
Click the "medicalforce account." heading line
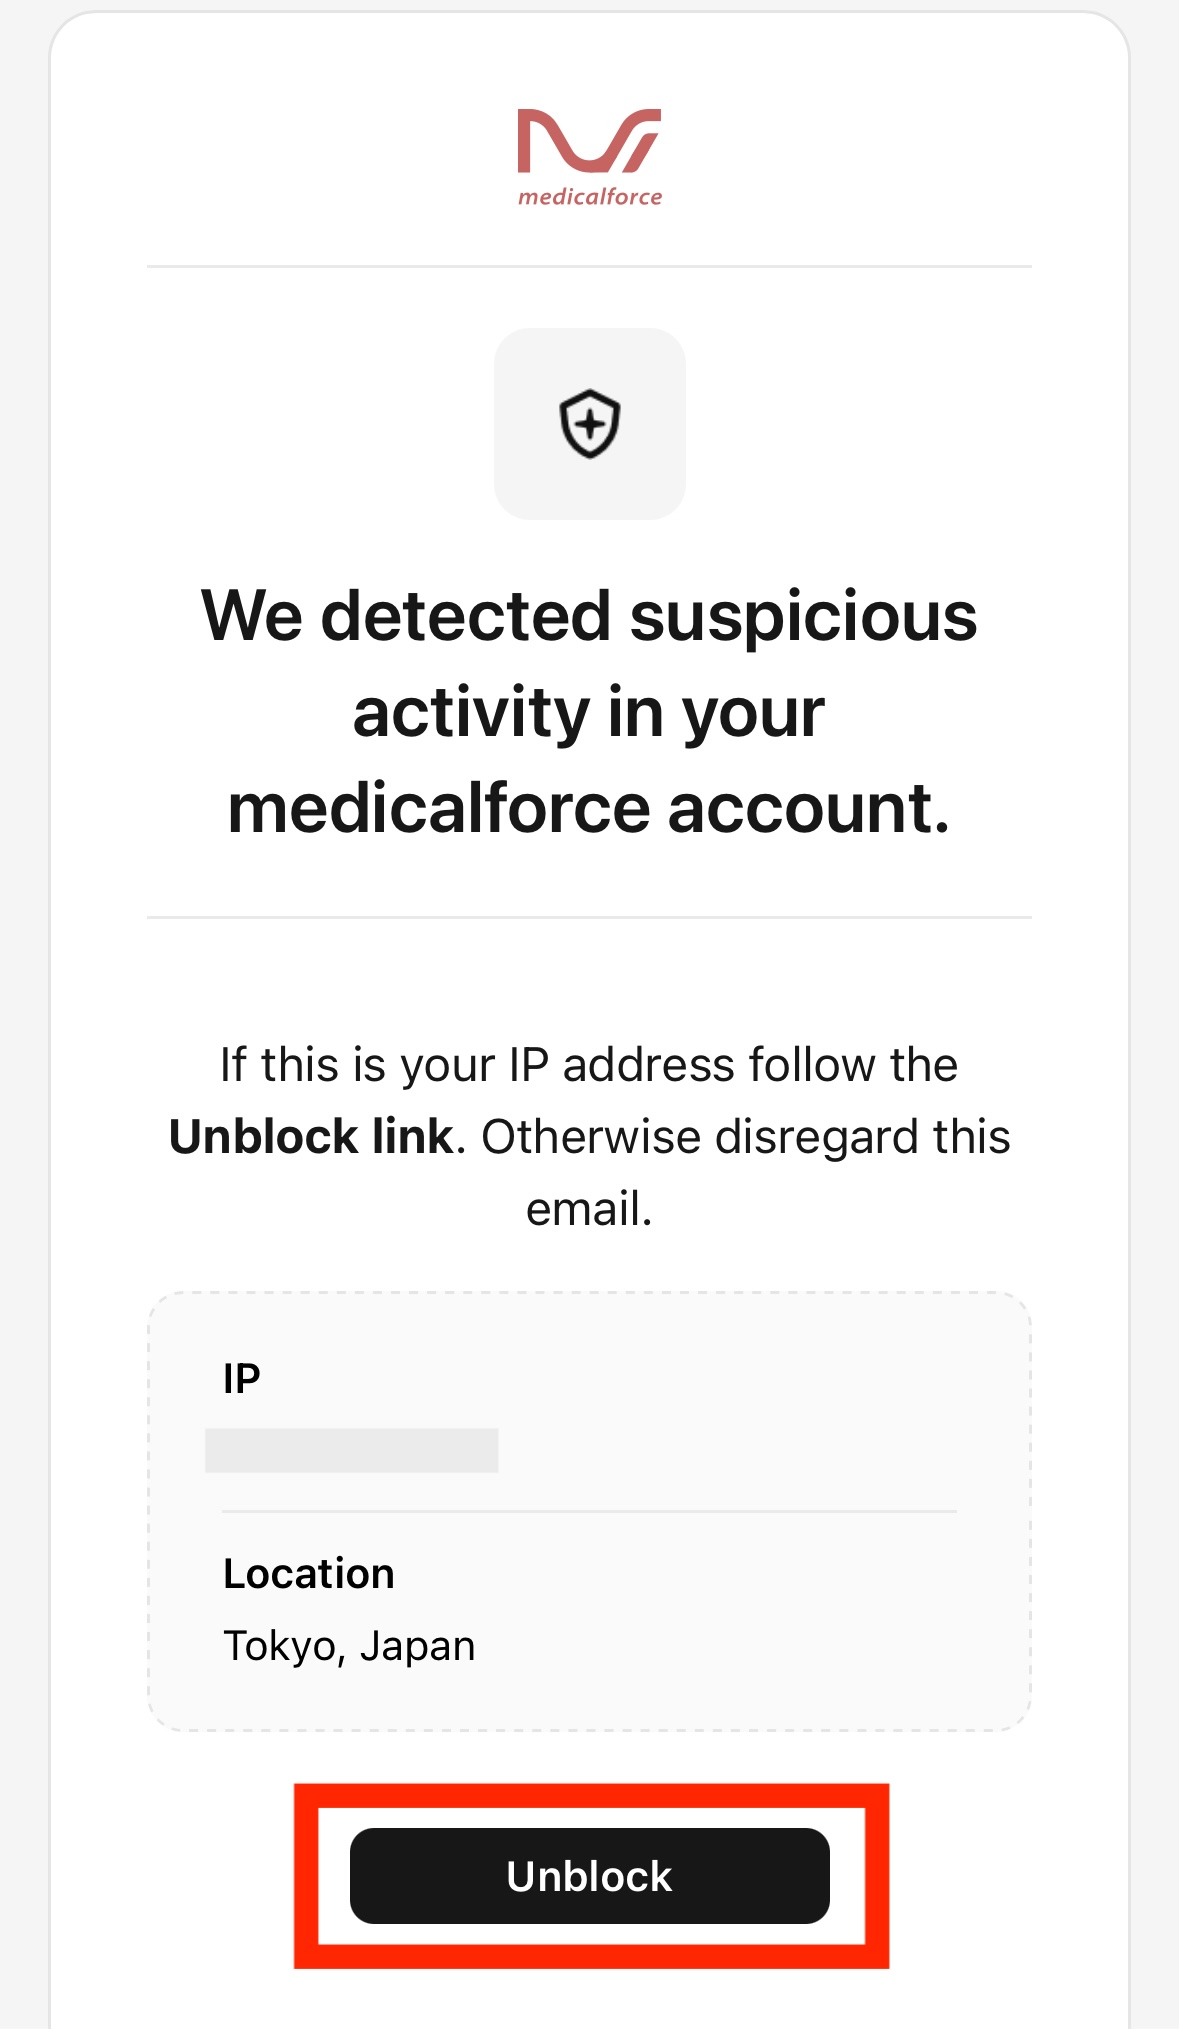(x=589, y=808)
